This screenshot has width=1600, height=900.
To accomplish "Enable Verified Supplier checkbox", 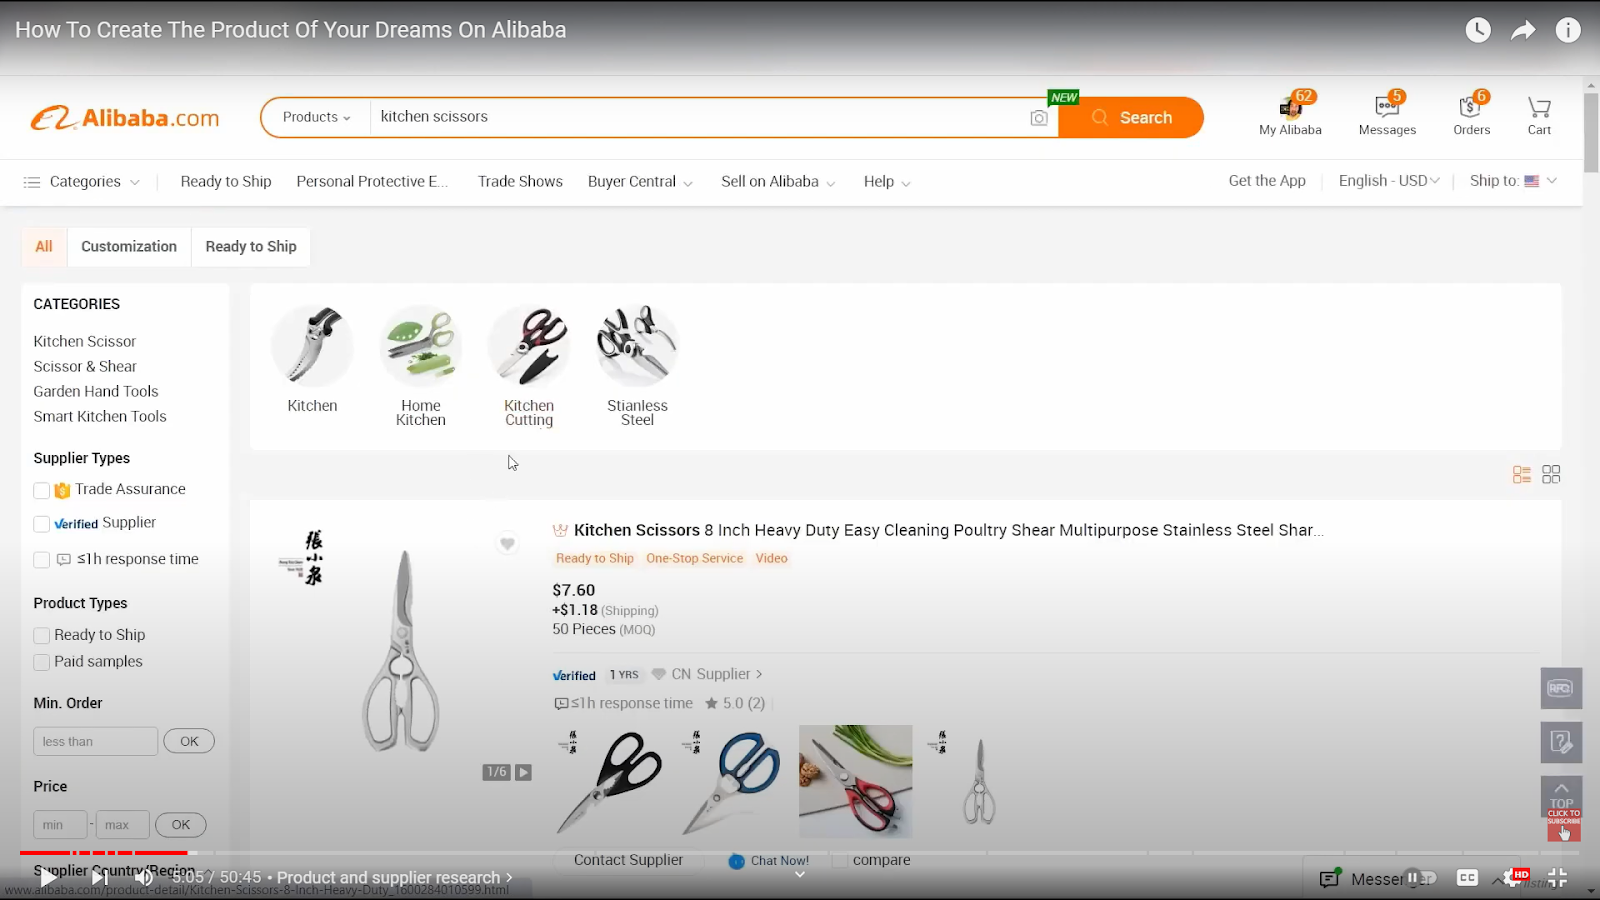I will point(42,524).
